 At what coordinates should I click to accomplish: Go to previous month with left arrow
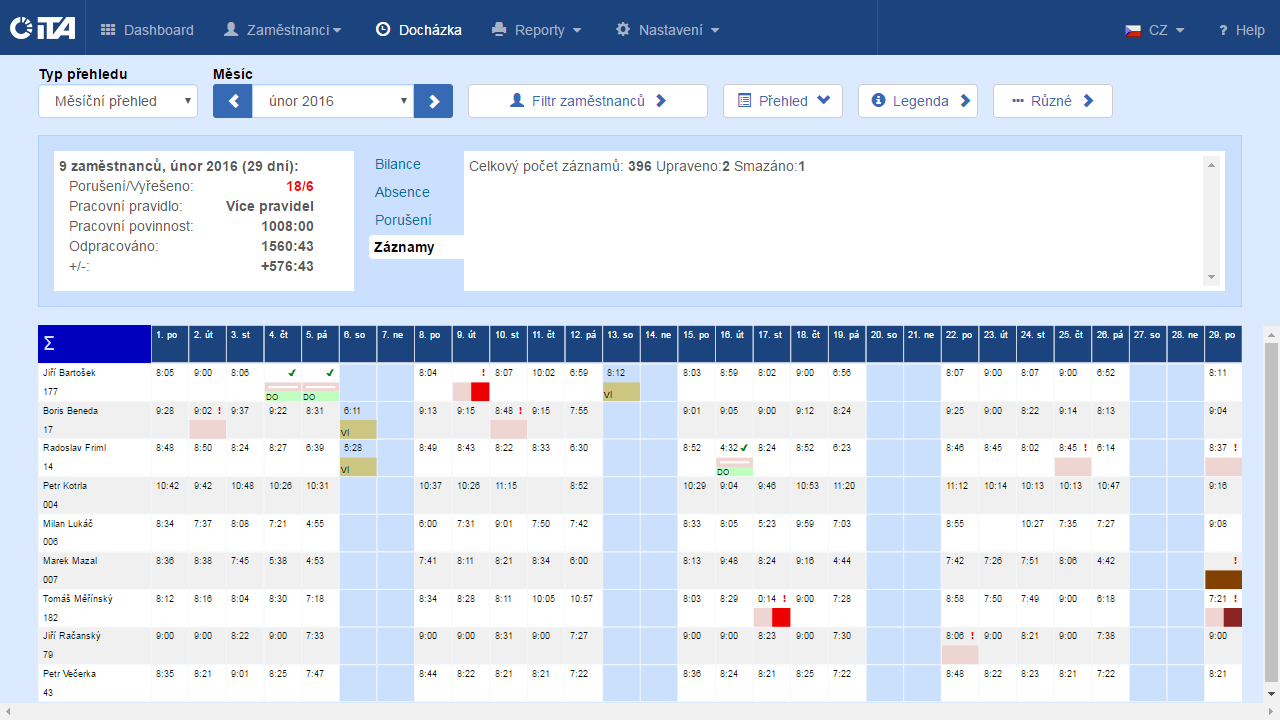[232, 101]
